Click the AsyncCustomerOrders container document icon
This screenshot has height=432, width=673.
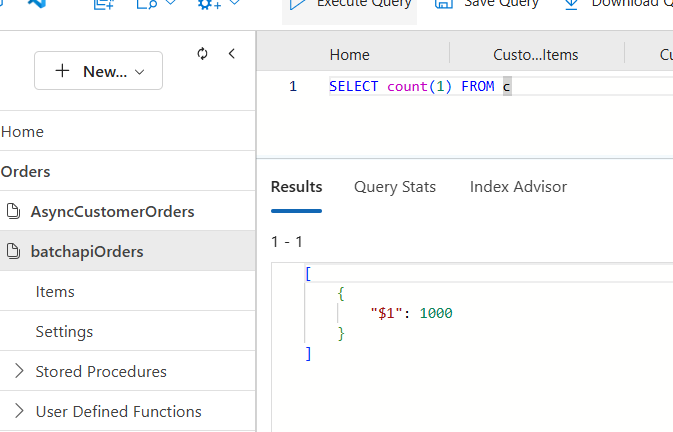tap(13, 211)
